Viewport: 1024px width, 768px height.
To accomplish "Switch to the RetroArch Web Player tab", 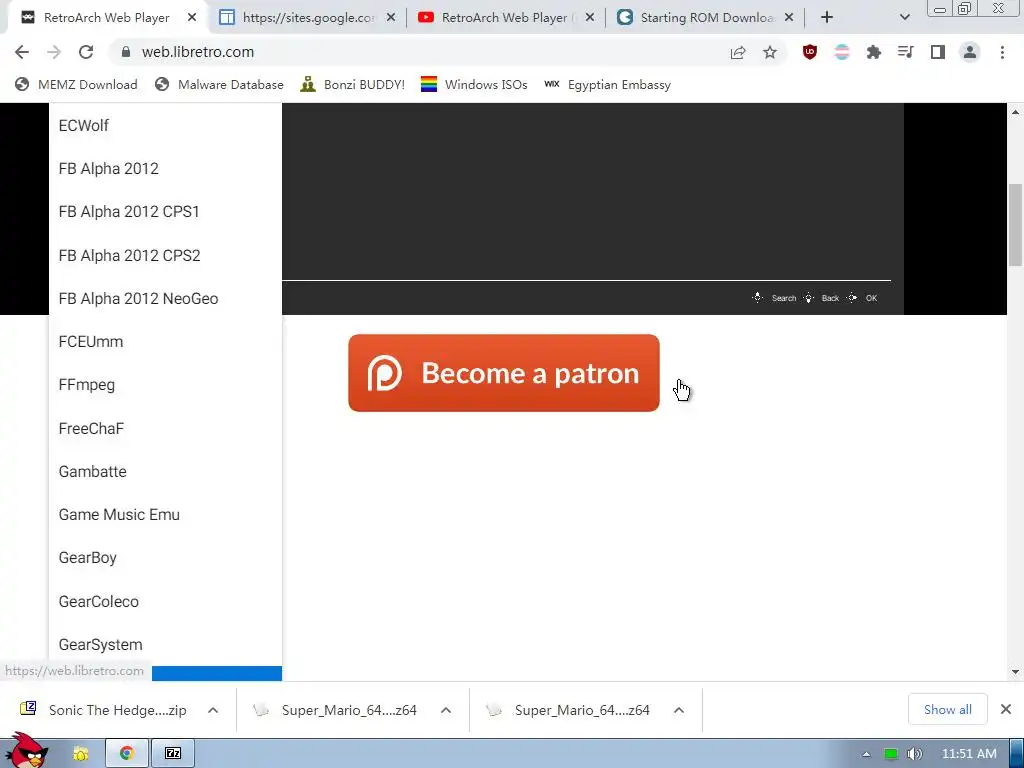I will coord(106,18).
